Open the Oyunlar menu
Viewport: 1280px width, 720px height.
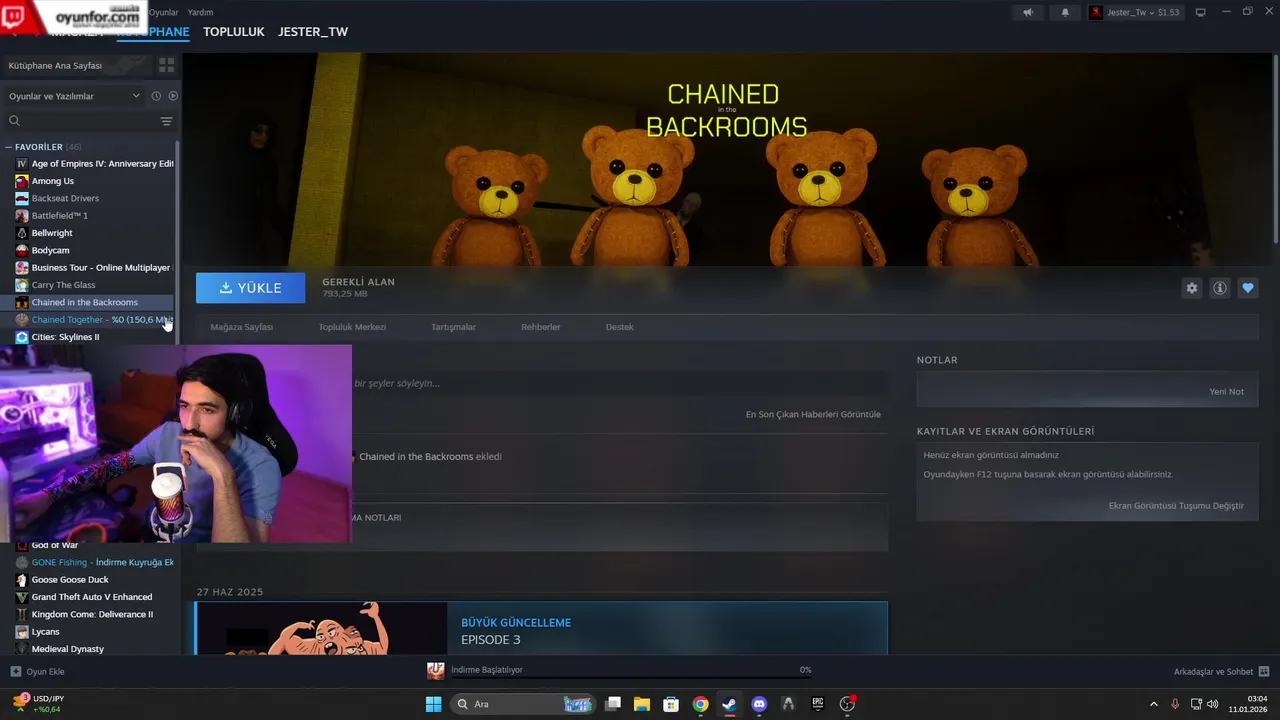(164, 12)
